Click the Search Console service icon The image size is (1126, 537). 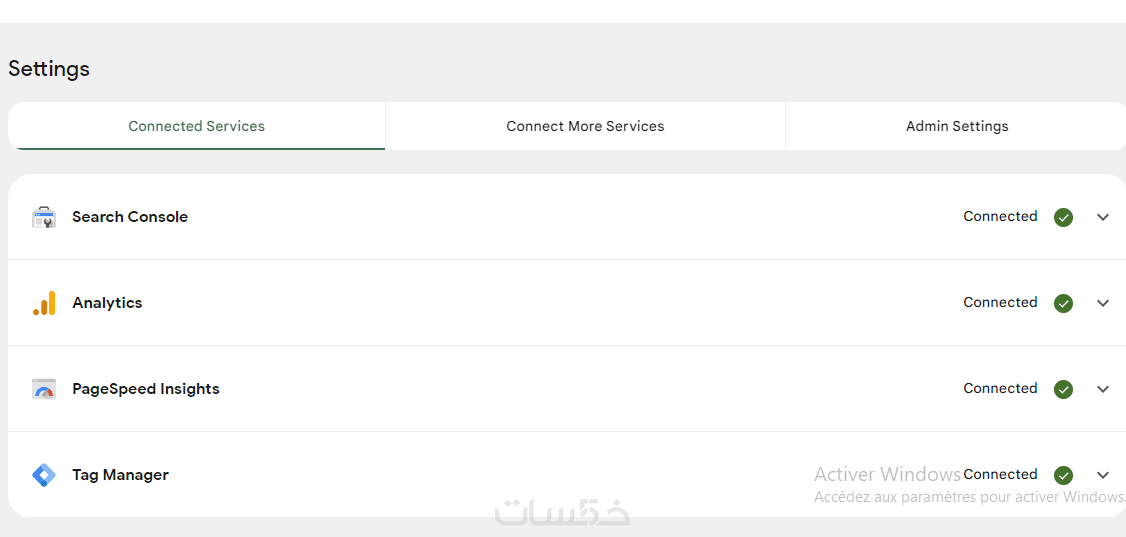click(44, 217)
